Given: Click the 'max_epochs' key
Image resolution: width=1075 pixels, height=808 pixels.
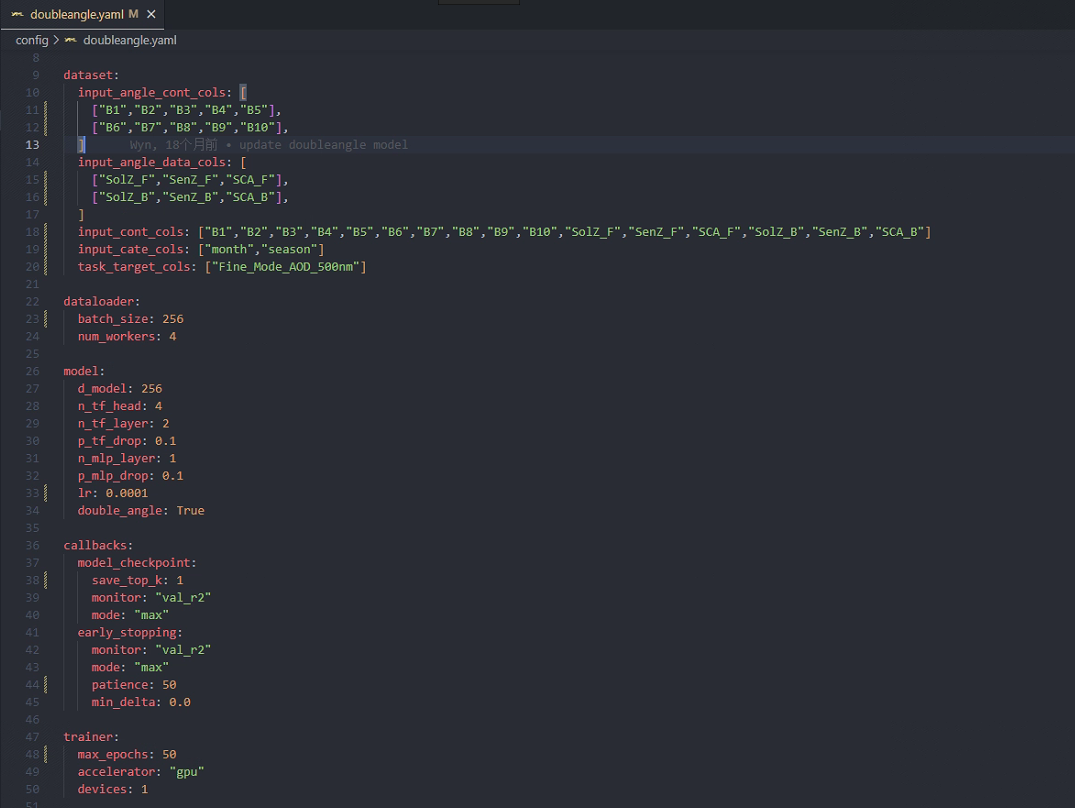Looking at the screenshot, I should point(113,755).
